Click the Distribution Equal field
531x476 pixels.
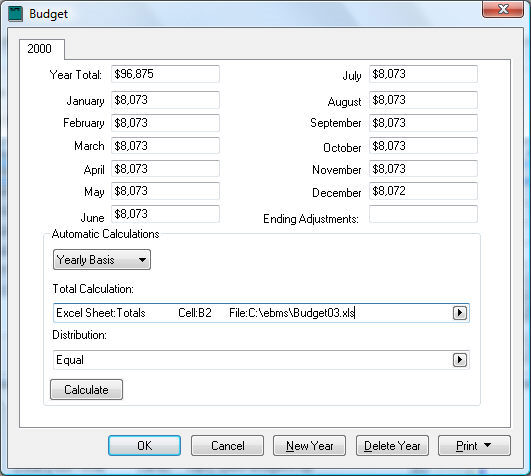pos(252,360)
